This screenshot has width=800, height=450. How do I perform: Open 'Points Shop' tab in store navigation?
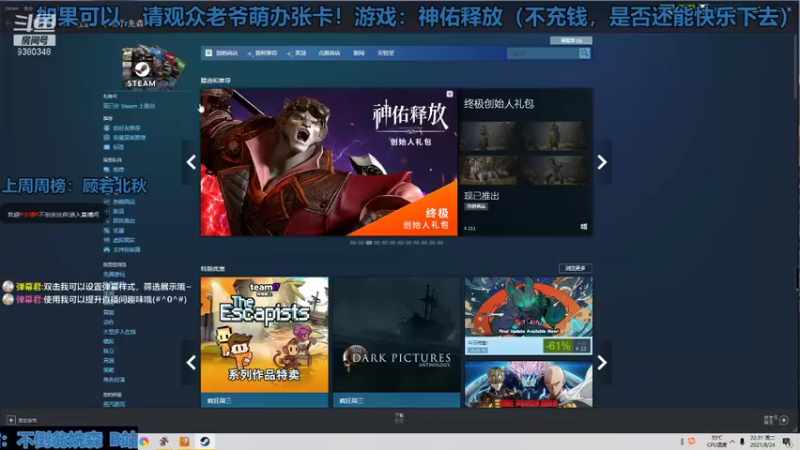[329, 53]
